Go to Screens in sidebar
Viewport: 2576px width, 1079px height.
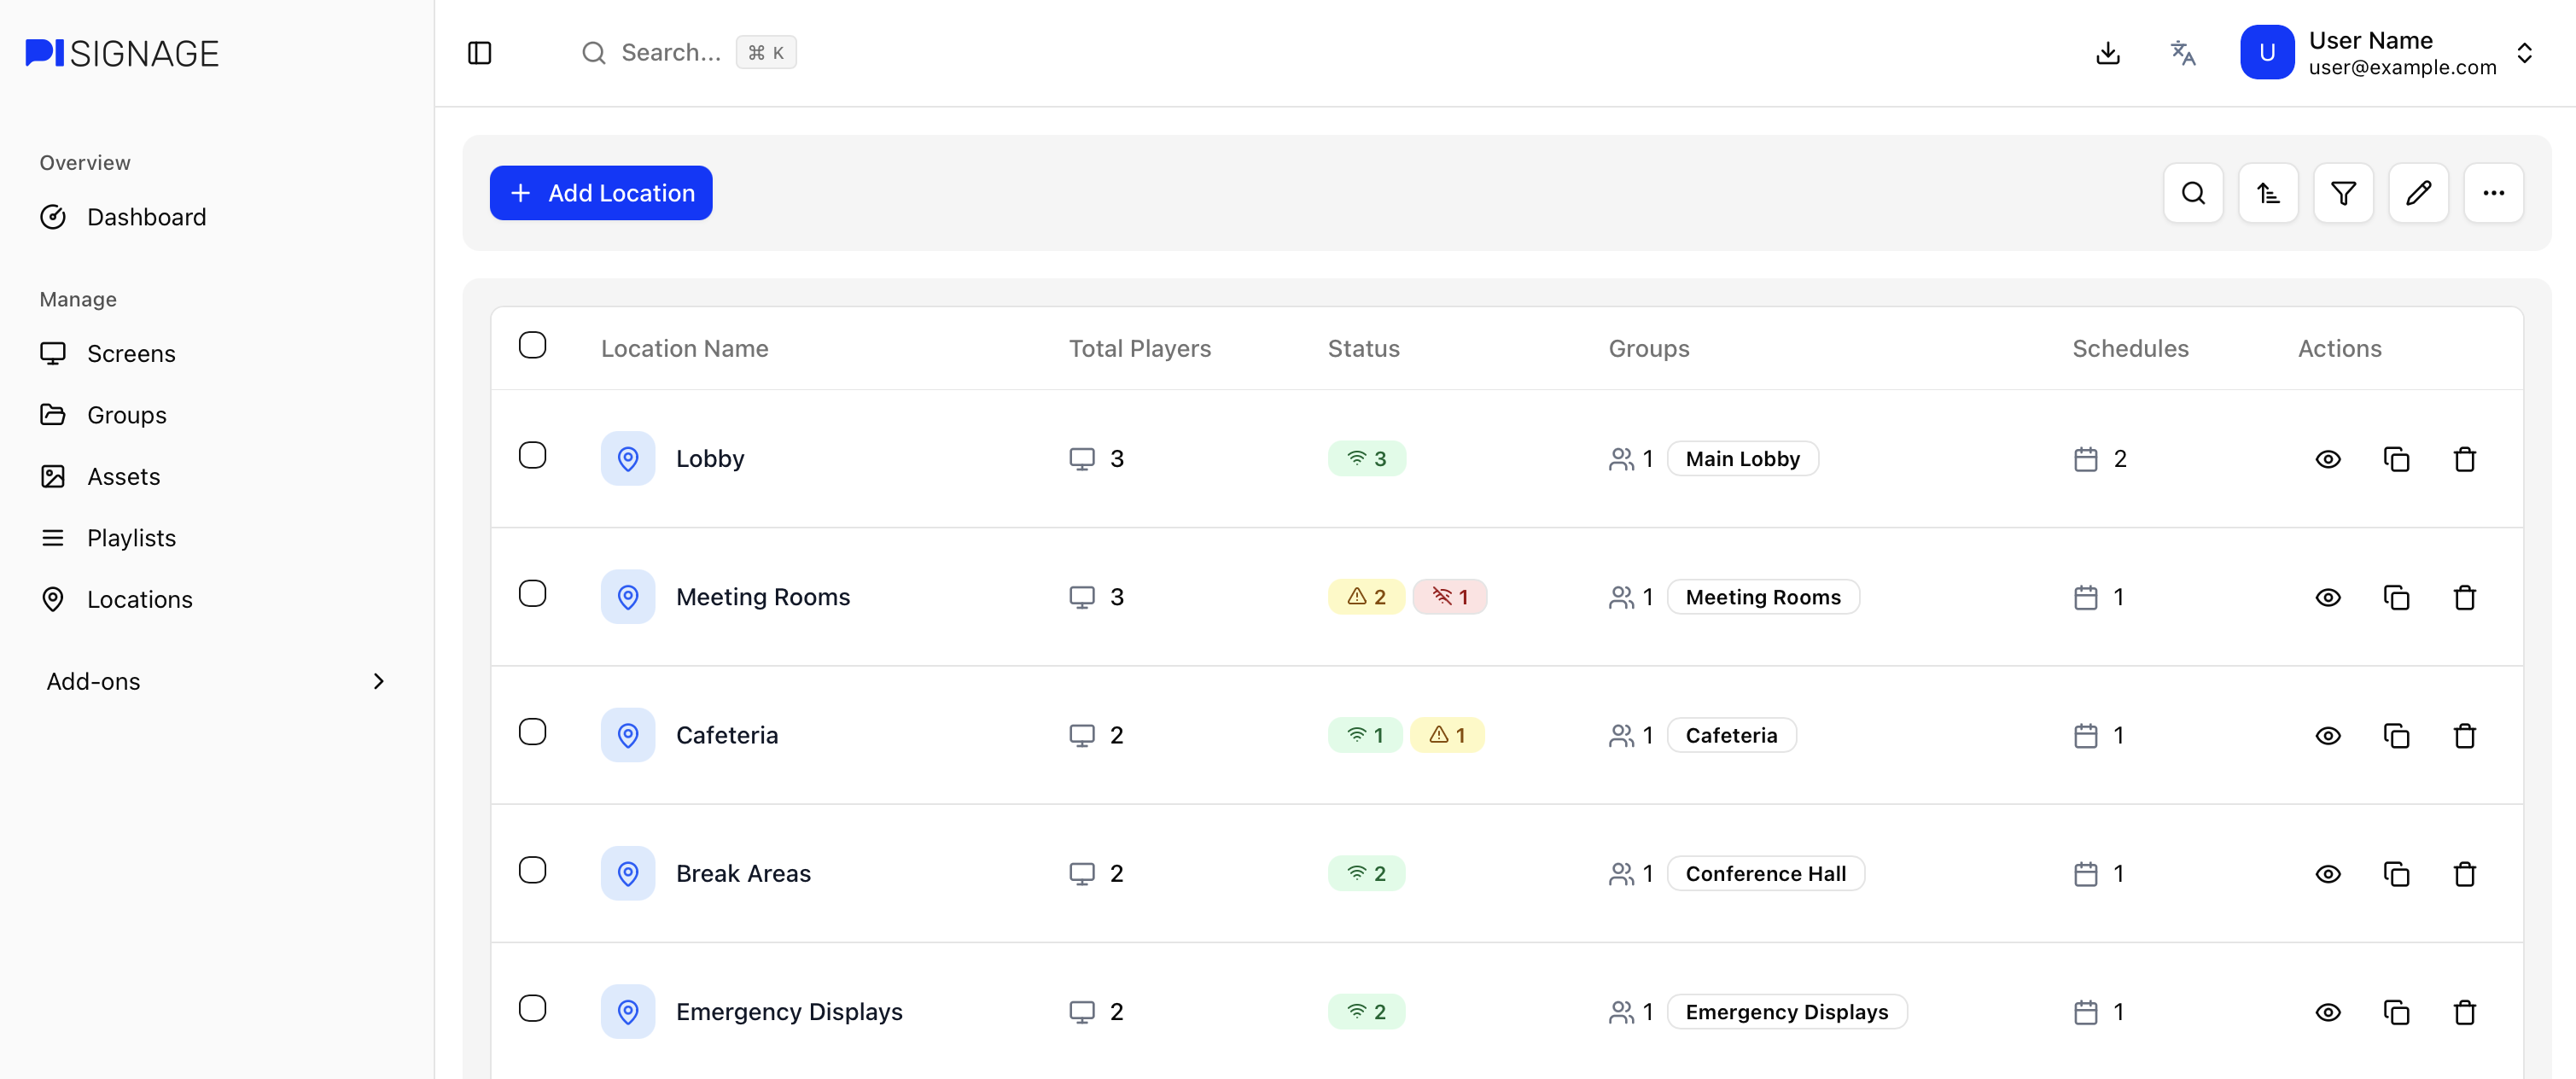point(130,354)
